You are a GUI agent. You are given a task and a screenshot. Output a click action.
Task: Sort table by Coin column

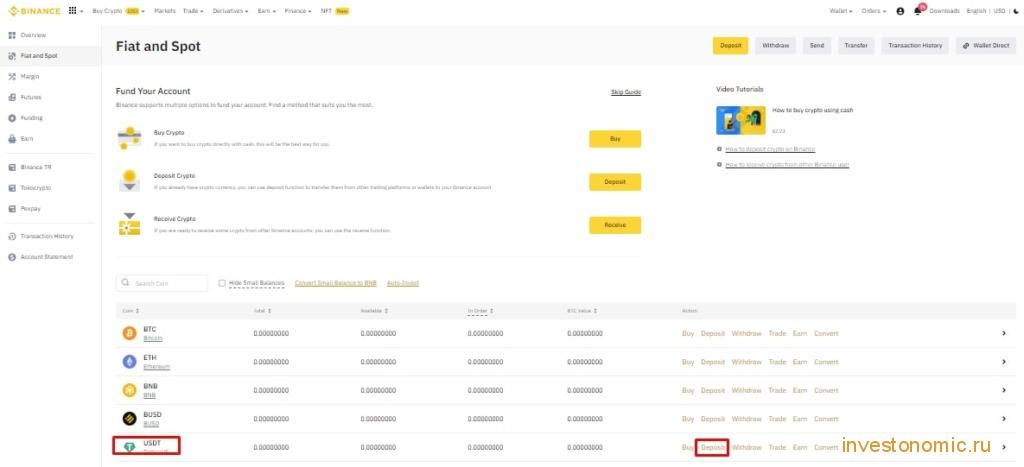pos(131,311)
